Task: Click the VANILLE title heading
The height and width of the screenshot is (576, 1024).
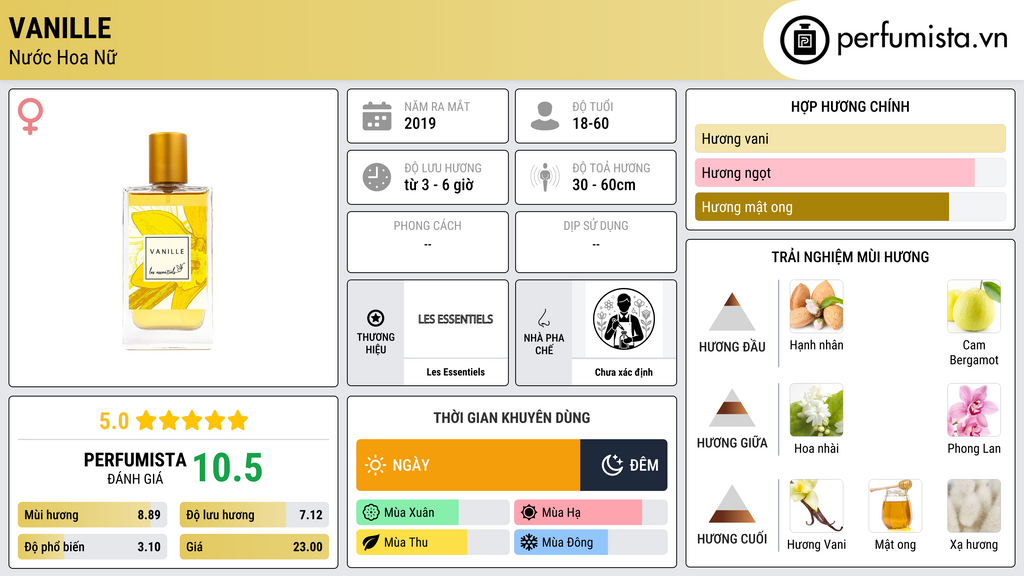Action: pos(60,28)
